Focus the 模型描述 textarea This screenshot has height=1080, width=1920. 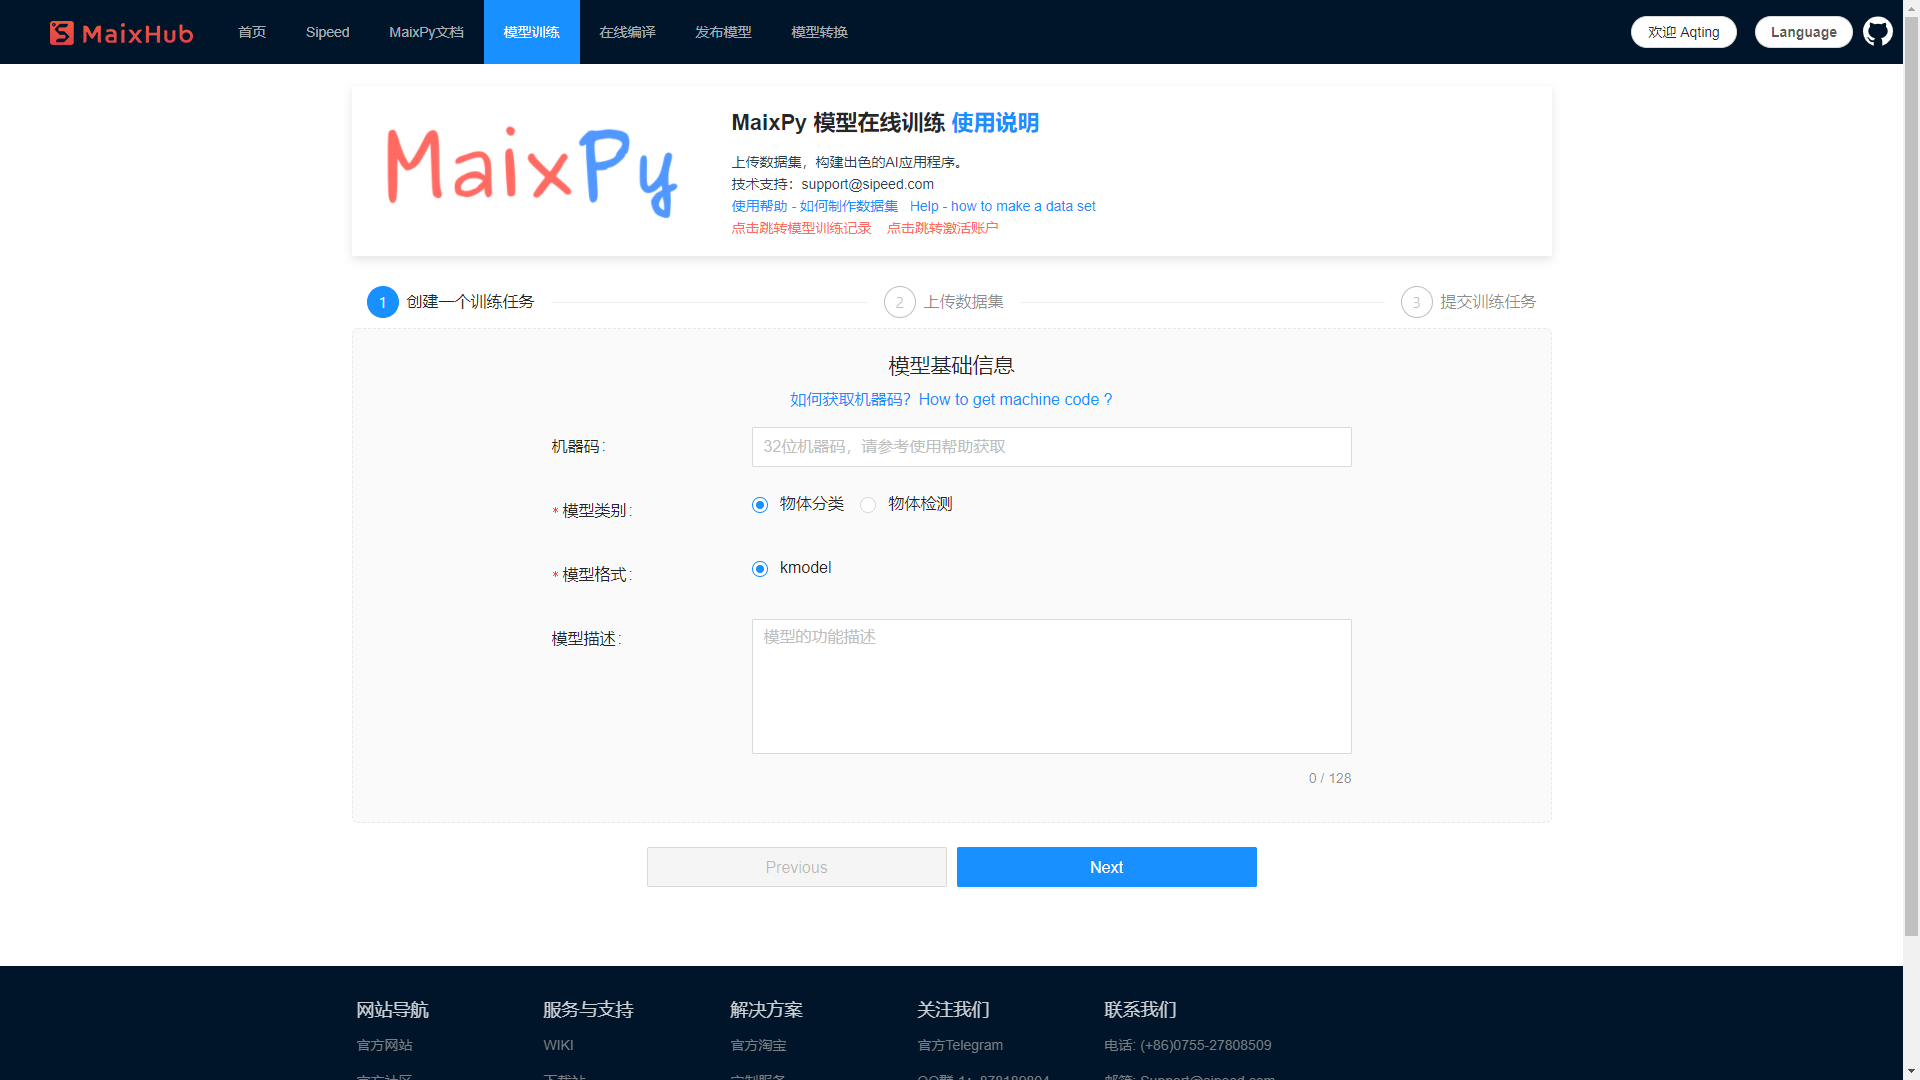tap(1052, 686)
